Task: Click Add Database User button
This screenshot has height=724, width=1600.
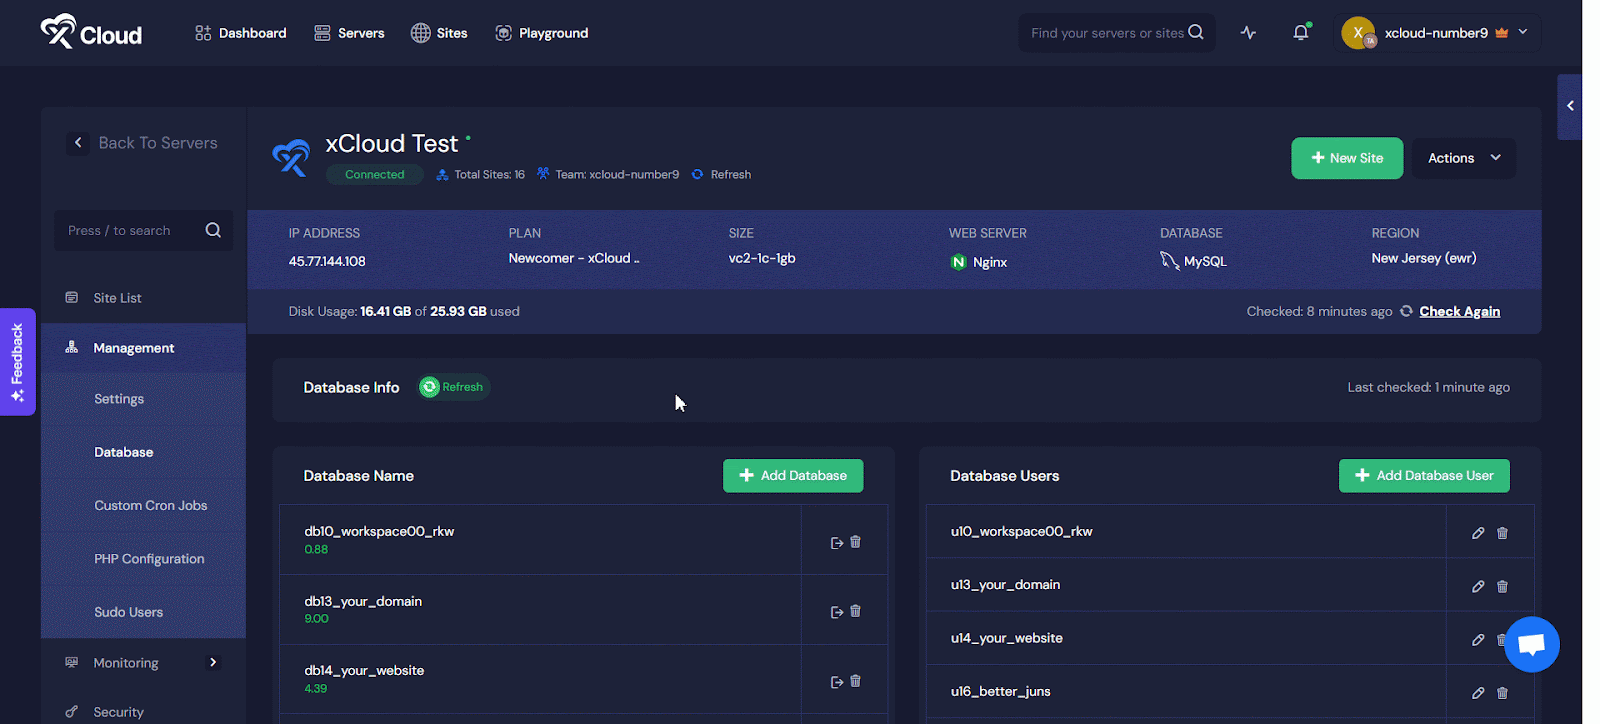Action: coord(1424,476)
